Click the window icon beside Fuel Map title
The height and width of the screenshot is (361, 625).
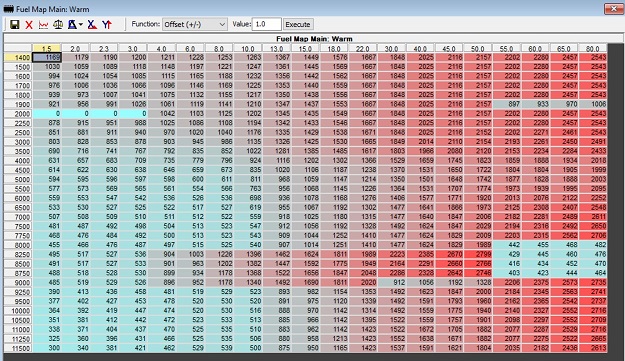coord(8,9)
